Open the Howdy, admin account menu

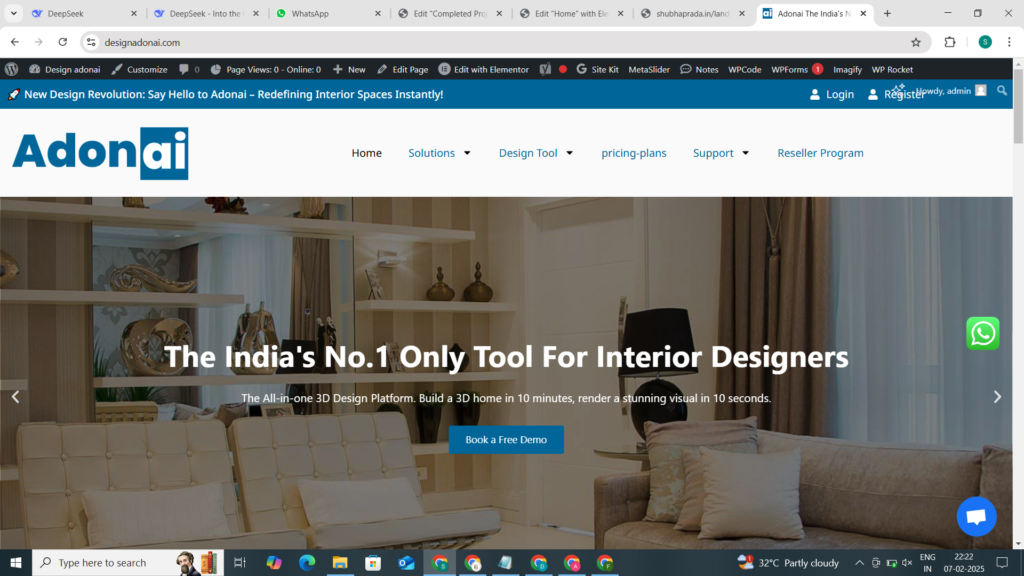(951, 91)
